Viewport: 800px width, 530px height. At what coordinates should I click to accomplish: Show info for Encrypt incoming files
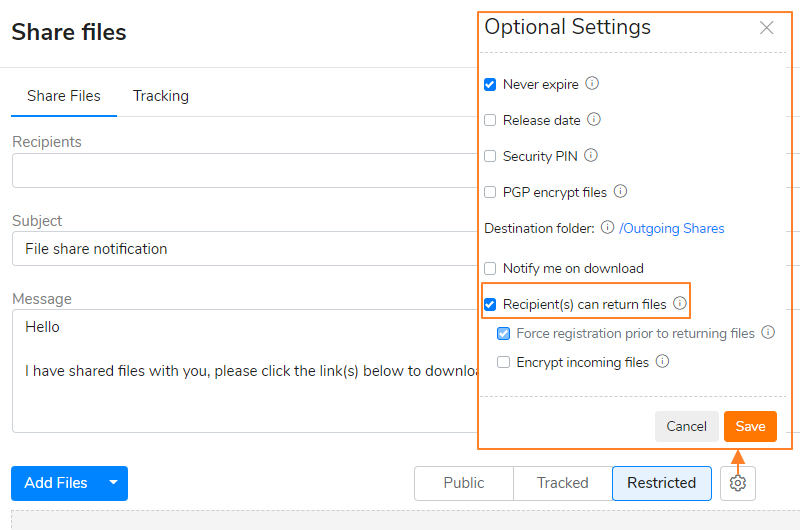click(x=662, y=361)
